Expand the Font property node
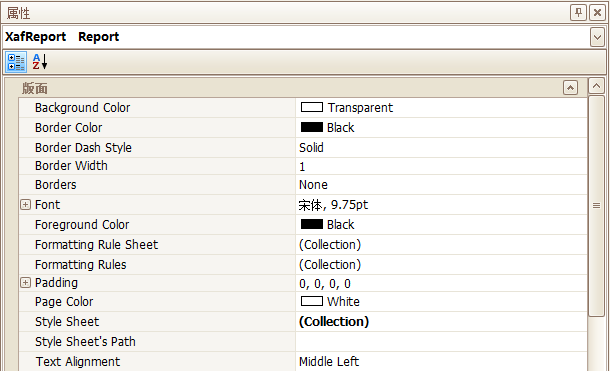The height and width of the screenshot is (371, 610). pos(25,205)
